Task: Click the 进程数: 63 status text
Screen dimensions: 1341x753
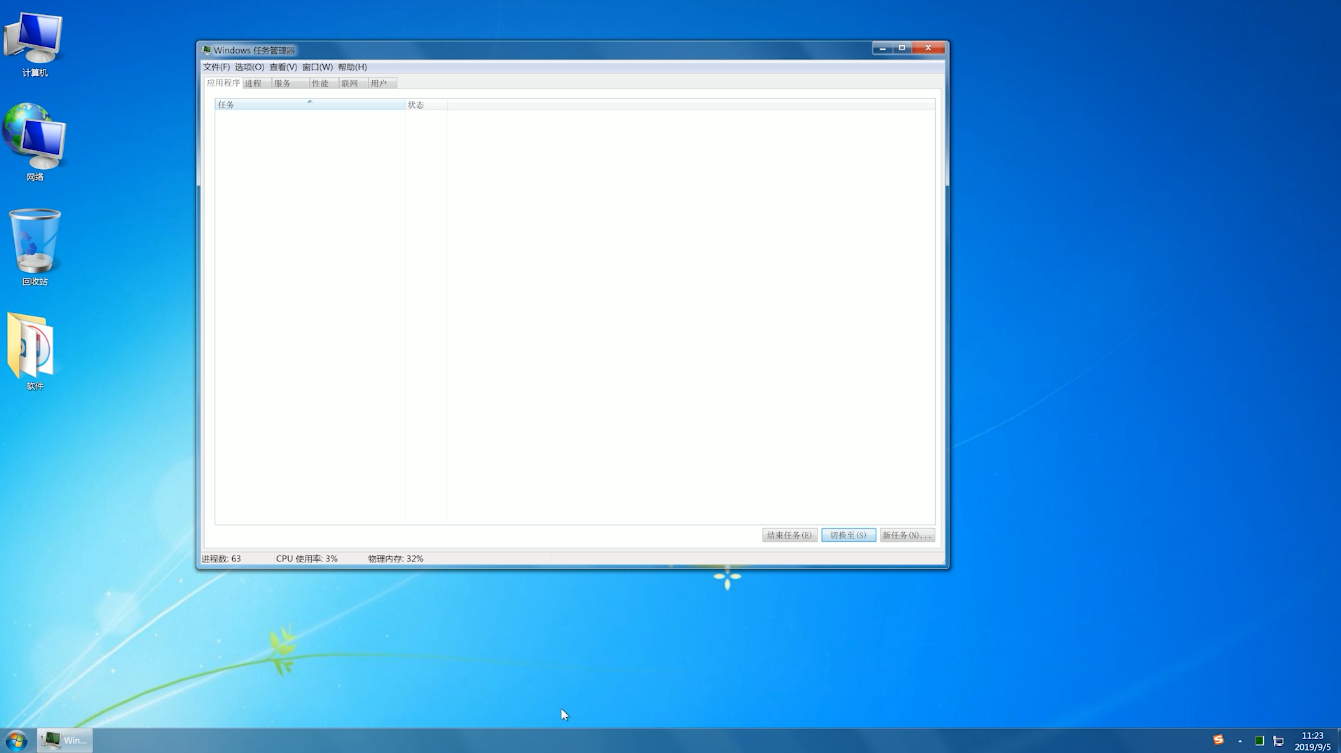Action: 221,559
